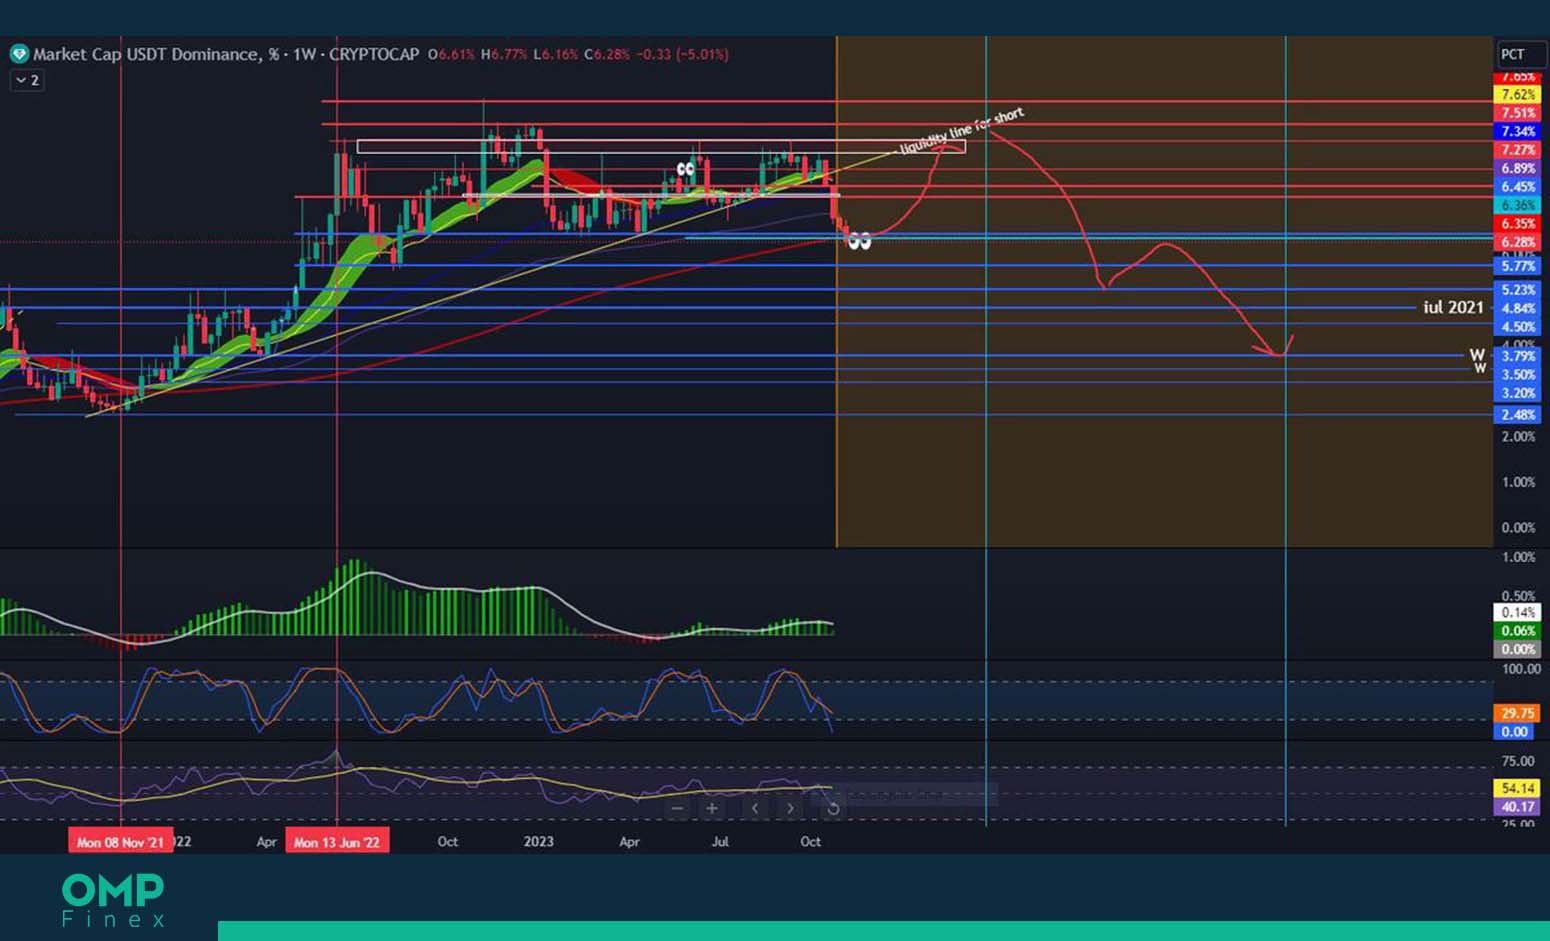Select the 3.20% price label

[x=1518, y=393]
